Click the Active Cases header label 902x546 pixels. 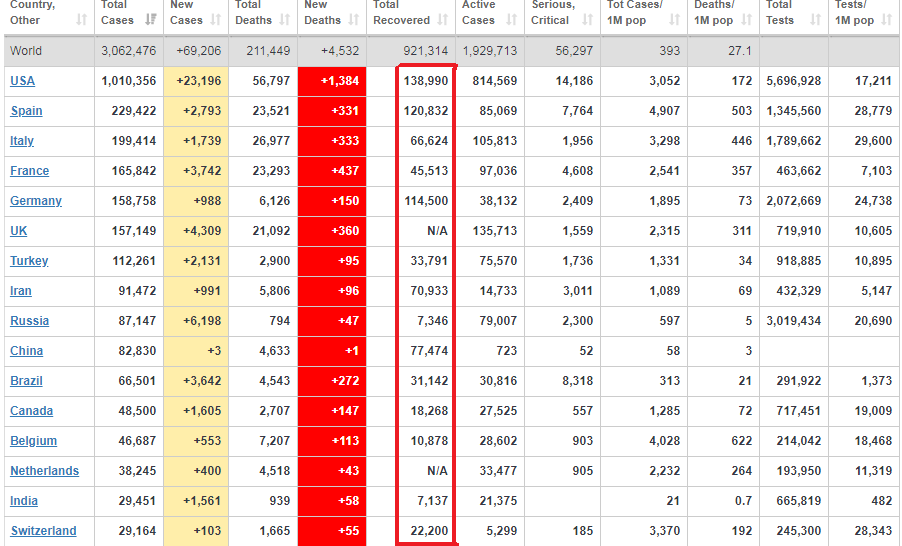[x=479, y=12]
